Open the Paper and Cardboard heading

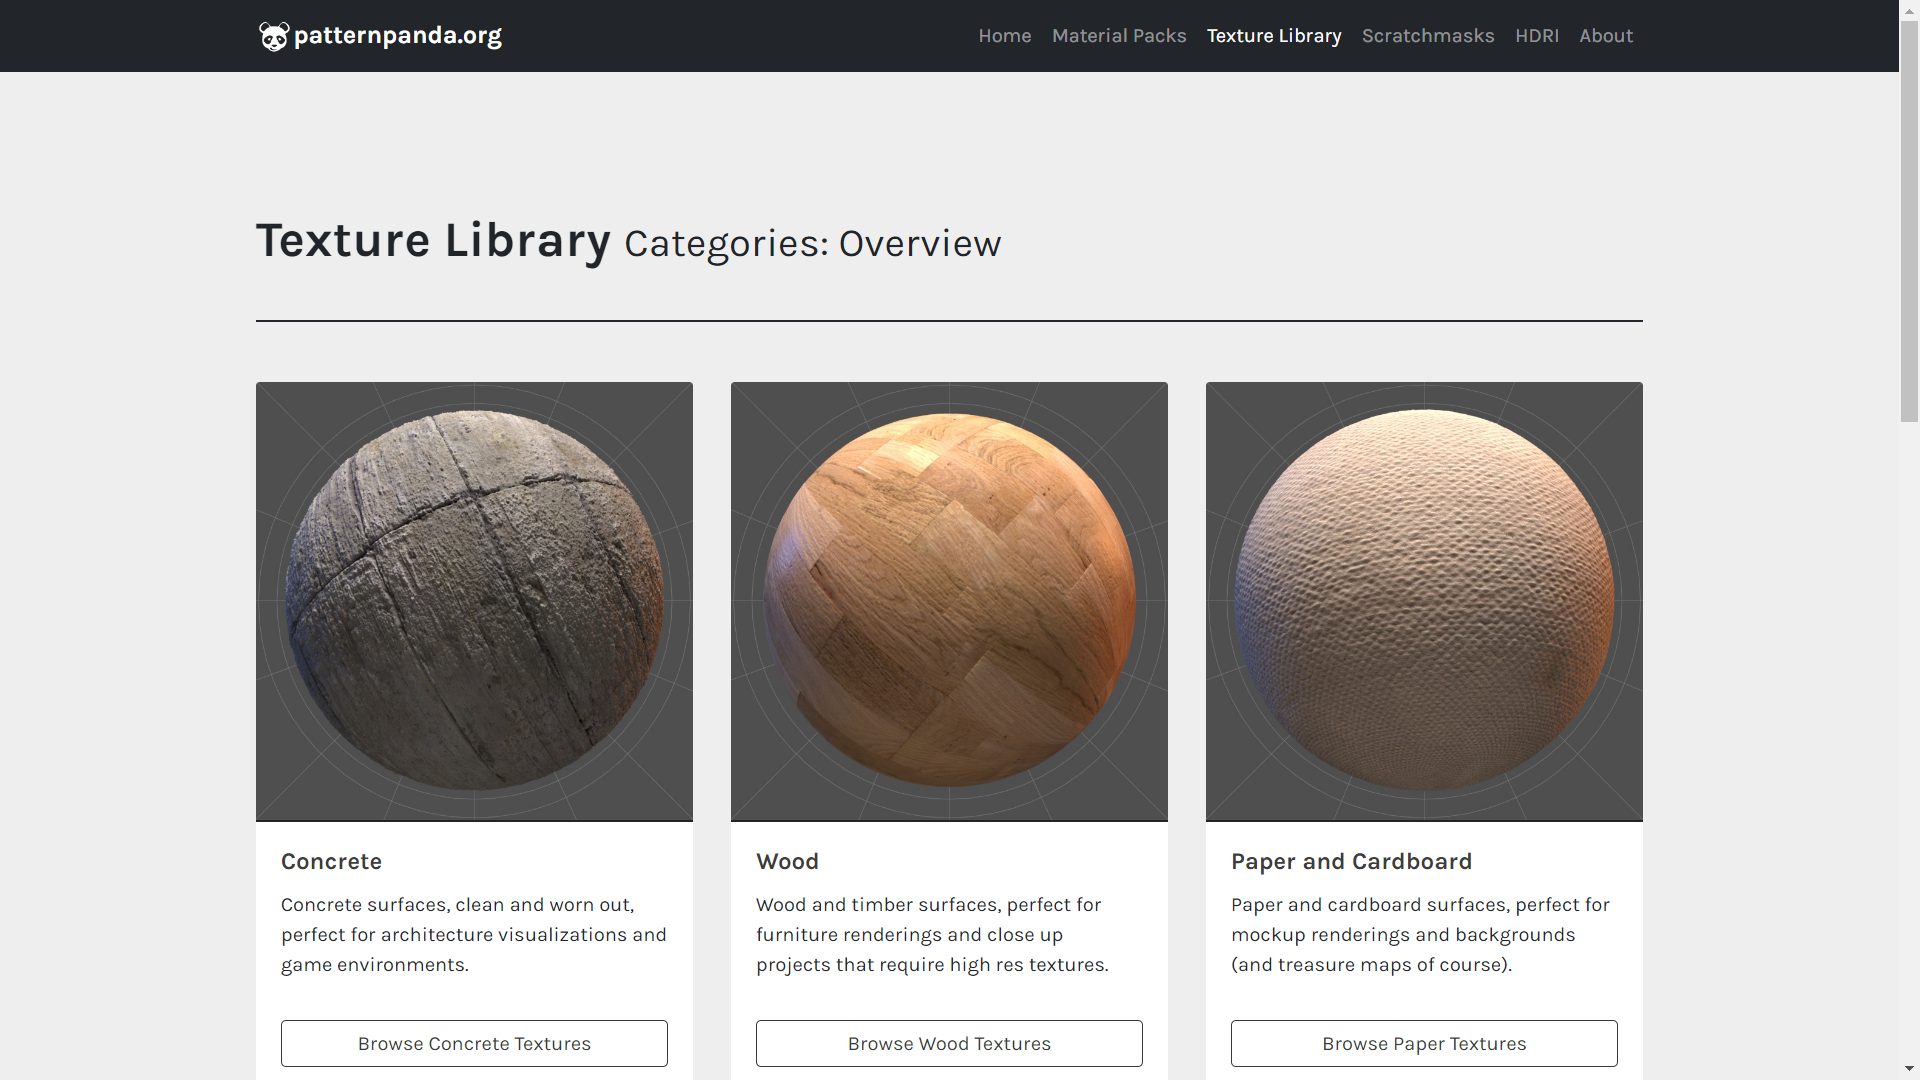click(1351, 862)
